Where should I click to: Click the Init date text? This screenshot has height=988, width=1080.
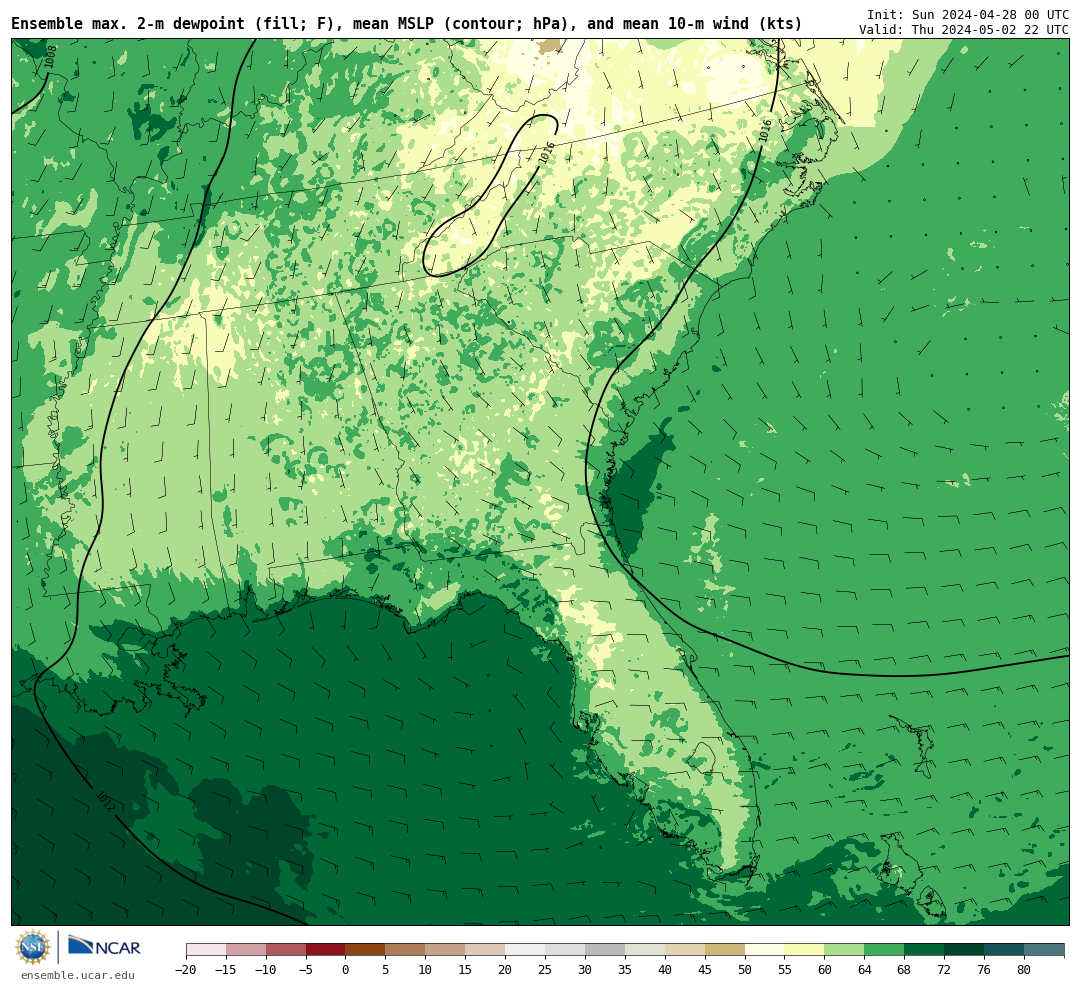[968, 14]
